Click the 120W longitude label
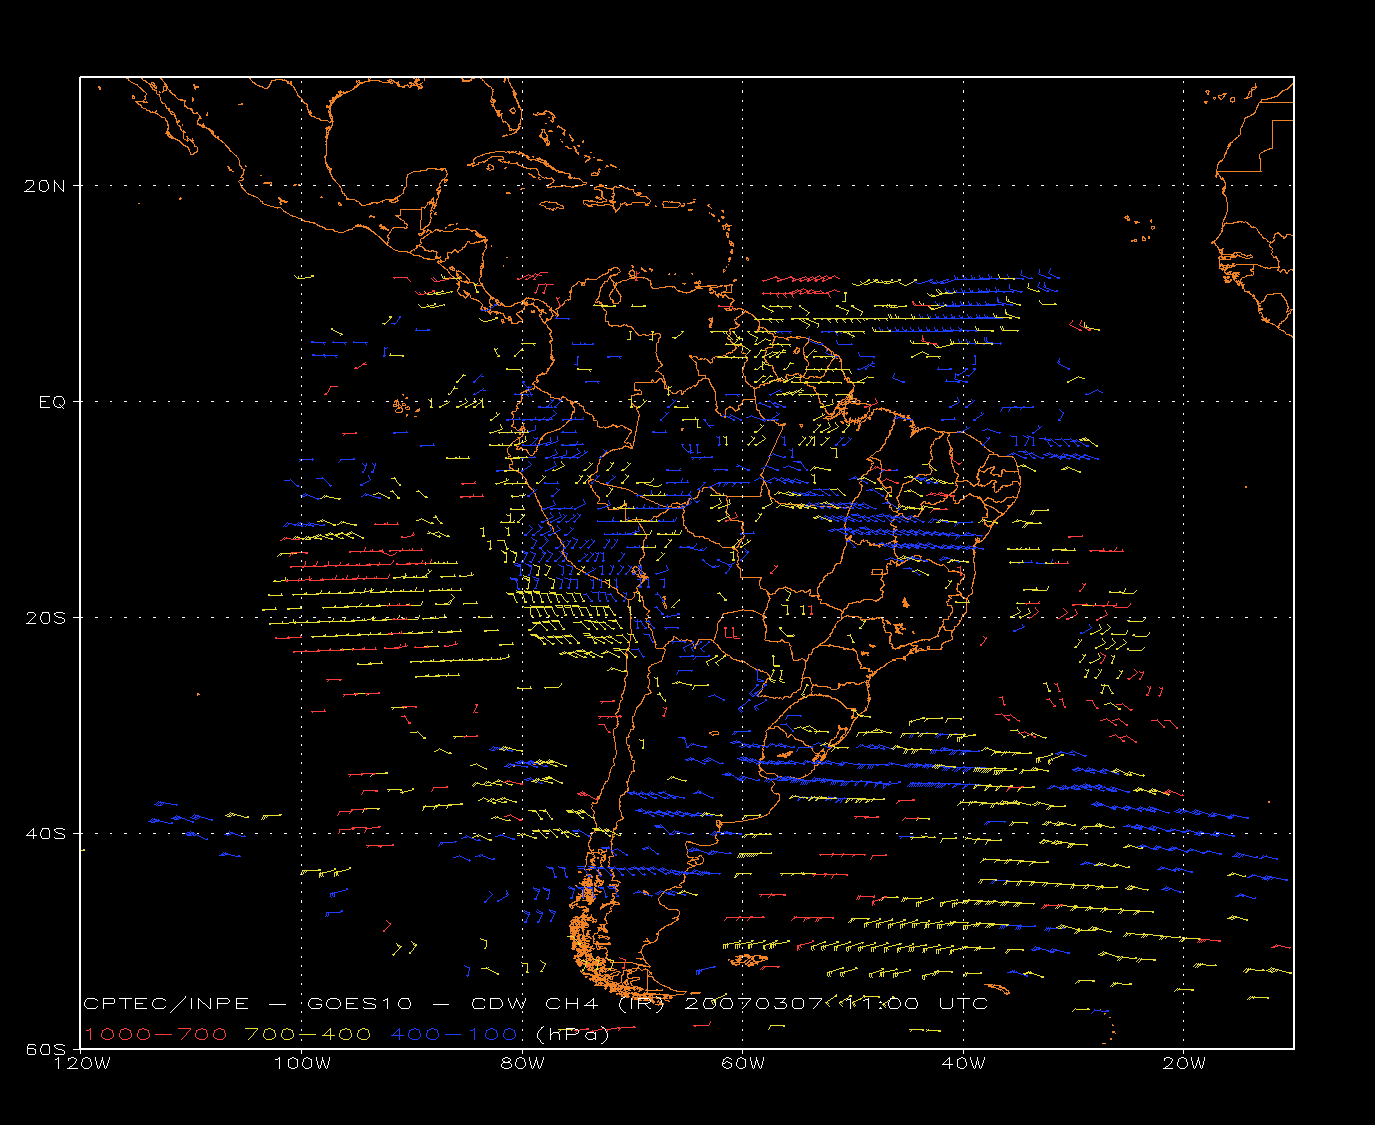The width and height of the screenshot is (1375, 1125). pyautogui.click(x=81, y=1064)
